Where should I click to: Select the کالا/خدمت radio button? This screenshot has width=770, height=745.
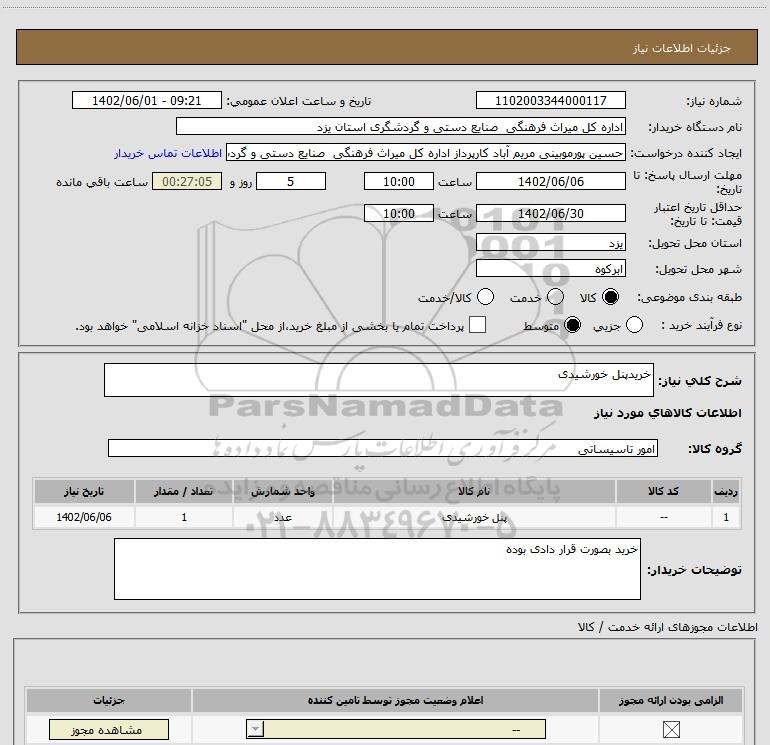[486, 297]
